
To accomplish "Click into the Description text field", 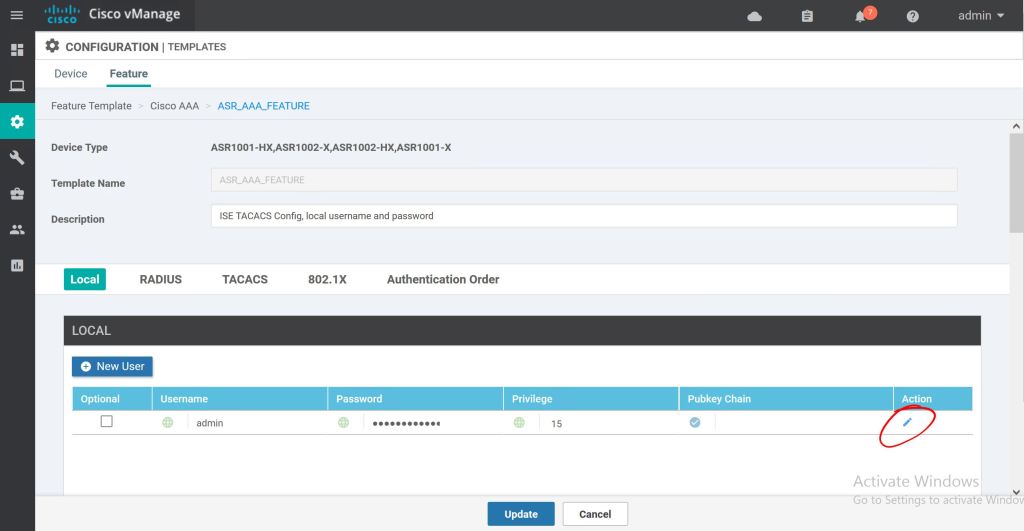I will 583,216.
